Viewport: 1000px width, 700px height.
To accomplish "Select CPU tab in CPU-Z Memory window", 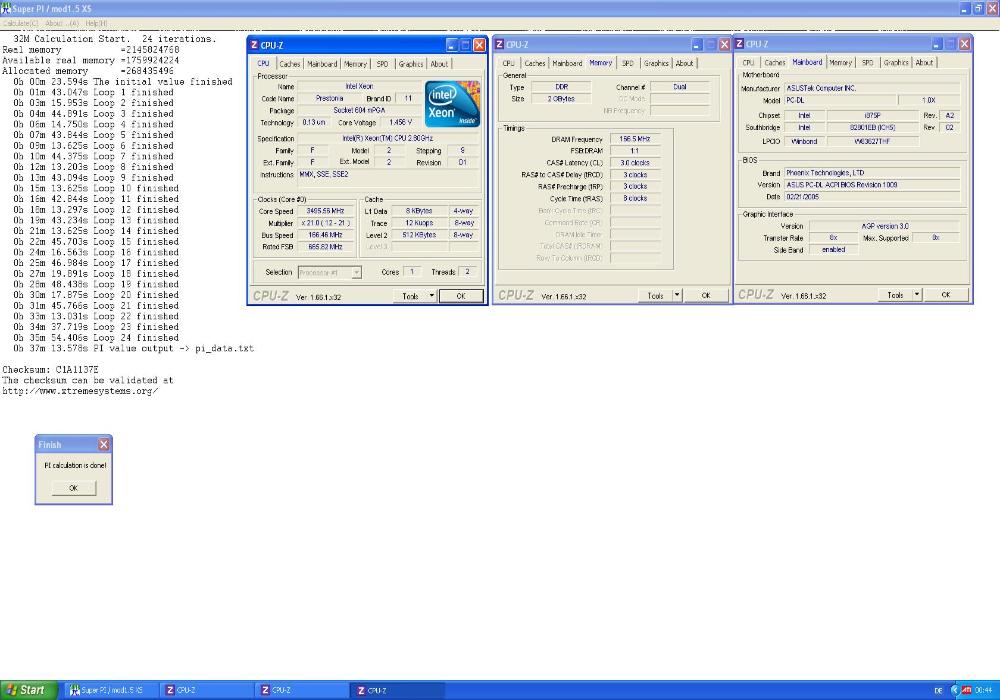I will [x=508, y=63].
